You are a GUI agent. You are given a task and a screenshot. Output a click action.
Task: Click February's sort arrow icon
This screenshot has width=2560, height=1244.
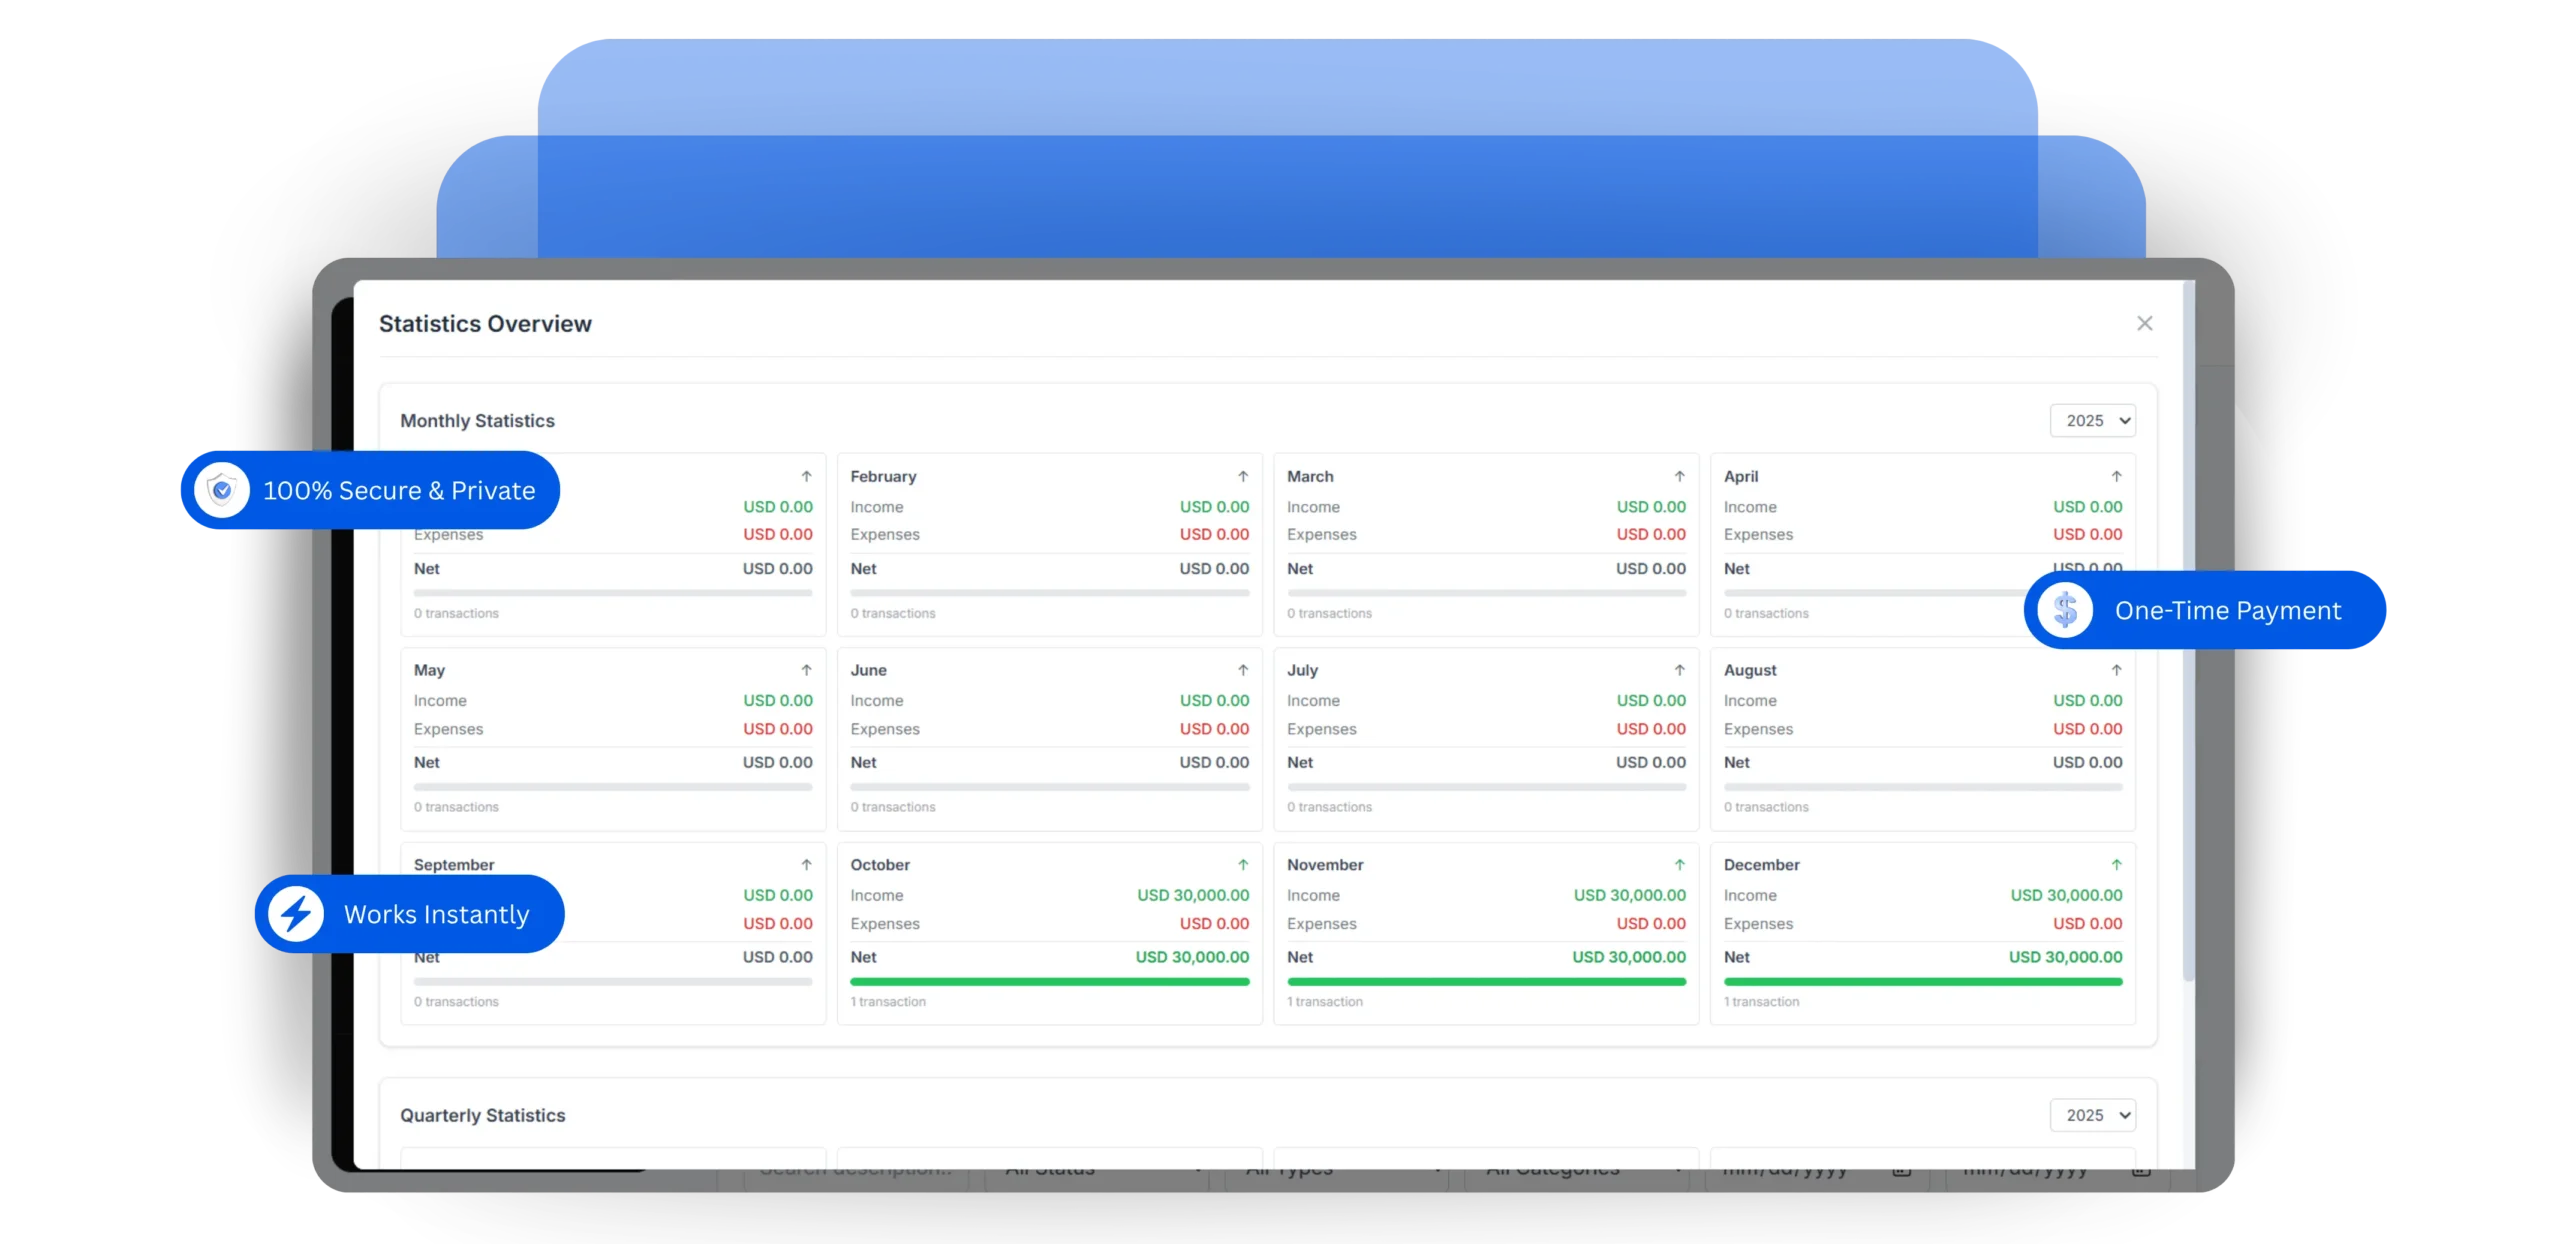(x=1243, y=476)
